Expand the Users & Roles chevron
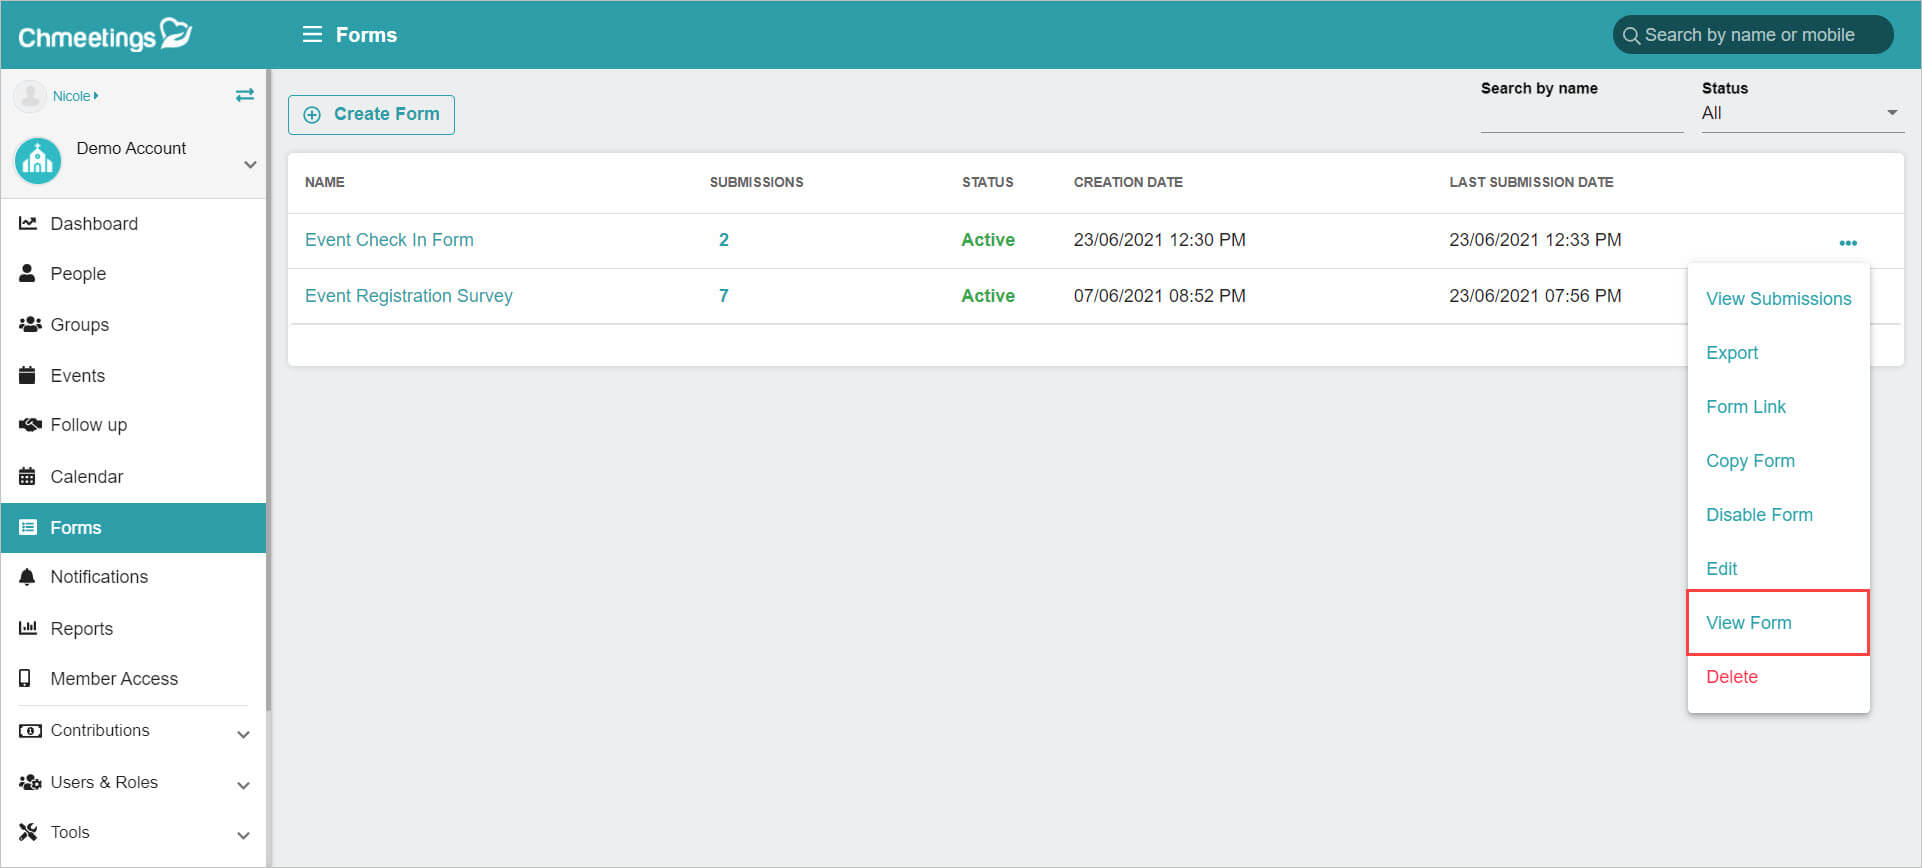This screenshot has width=1922, height=868. coord(243,785)
